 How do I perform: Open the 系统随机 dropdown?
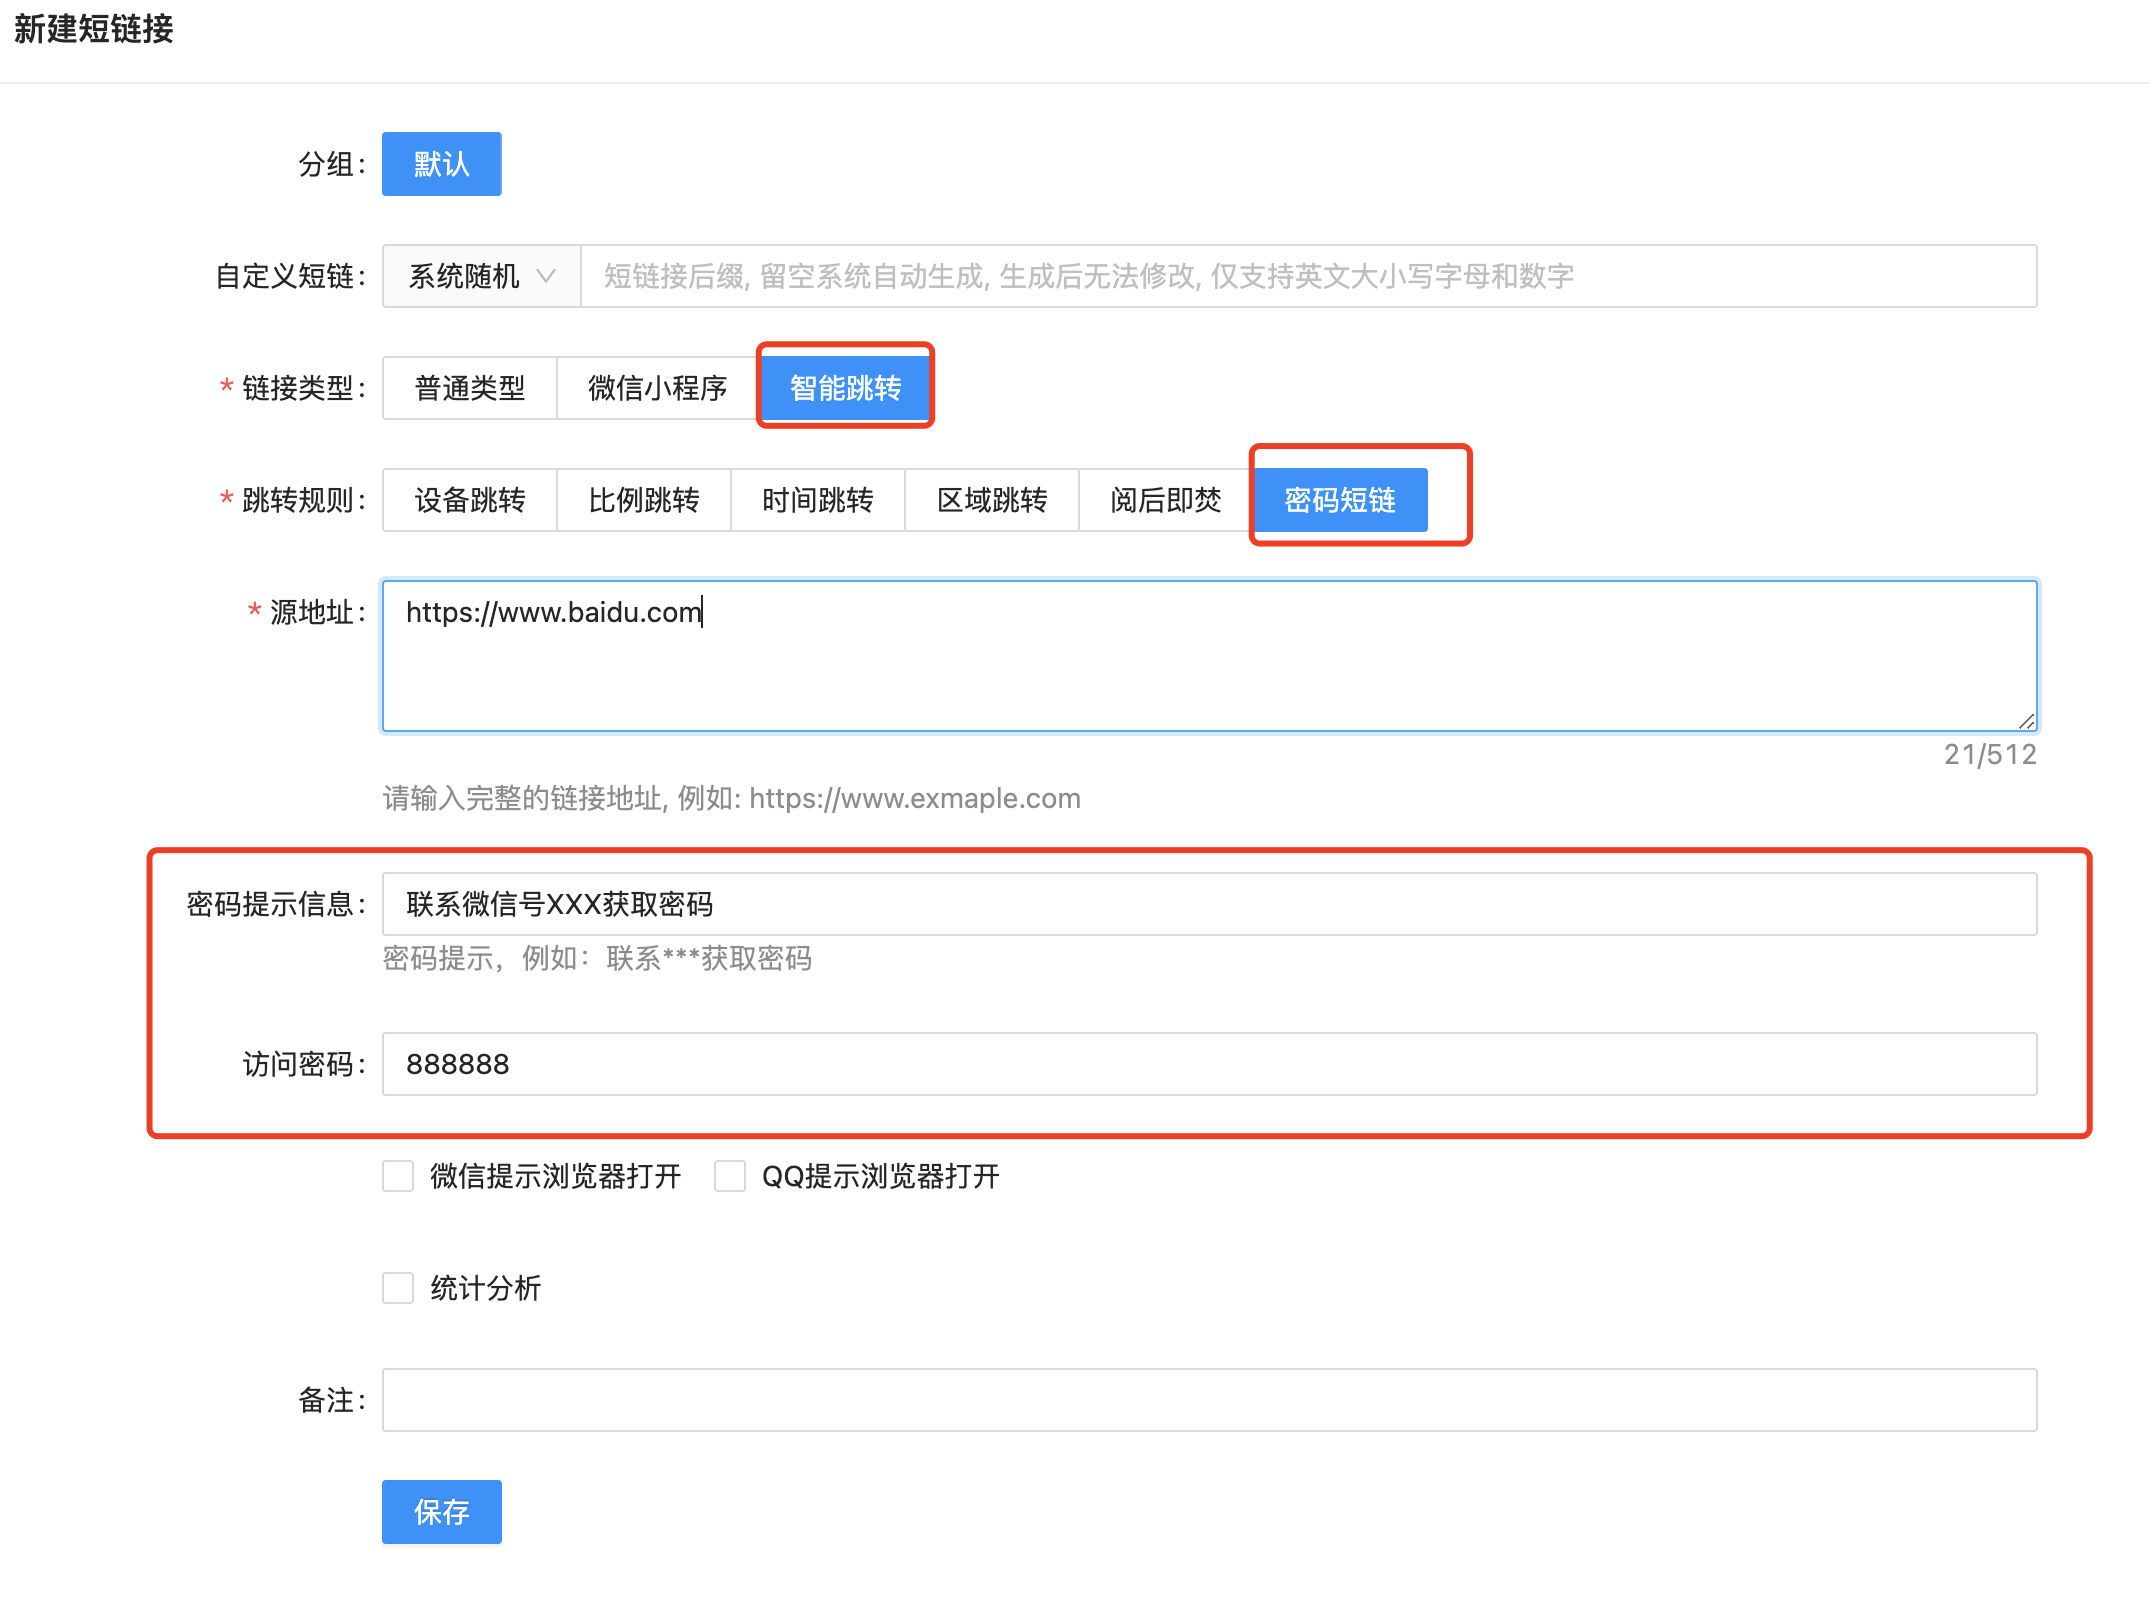coord(464,276)
